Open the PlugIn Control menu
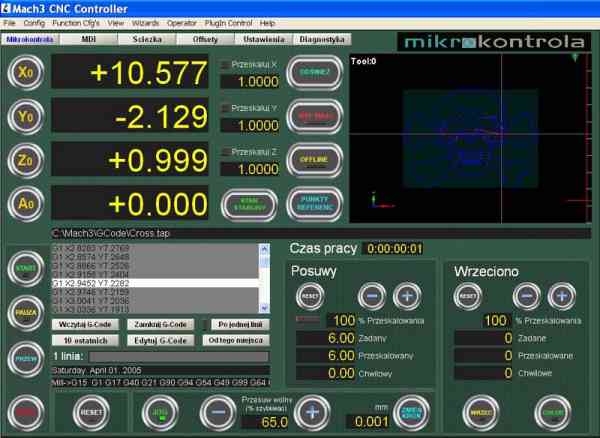600x438 pixels. pos(228,23)
